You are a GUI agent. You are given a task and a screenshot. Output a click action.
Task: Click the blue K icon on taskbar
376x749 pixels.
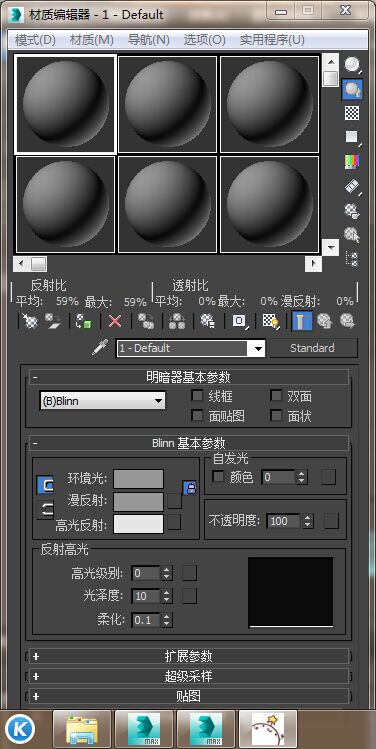[x=20, y=729]
